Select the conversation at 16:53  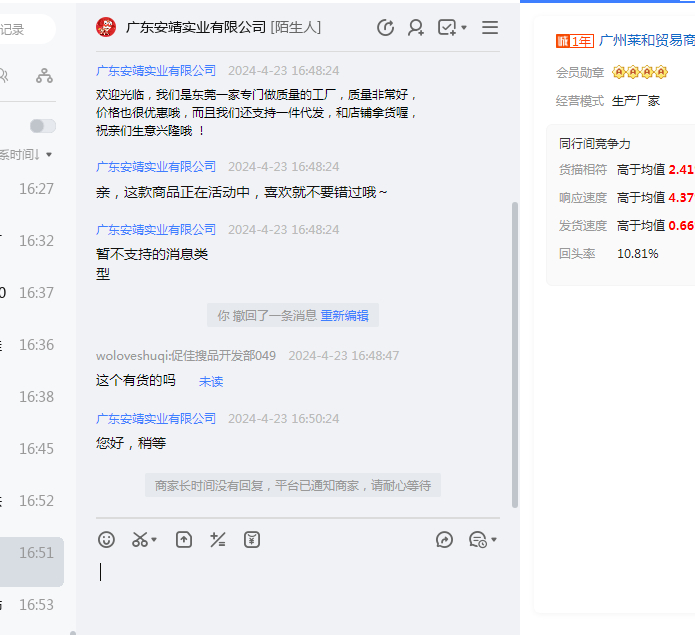(x=31, y=605)
